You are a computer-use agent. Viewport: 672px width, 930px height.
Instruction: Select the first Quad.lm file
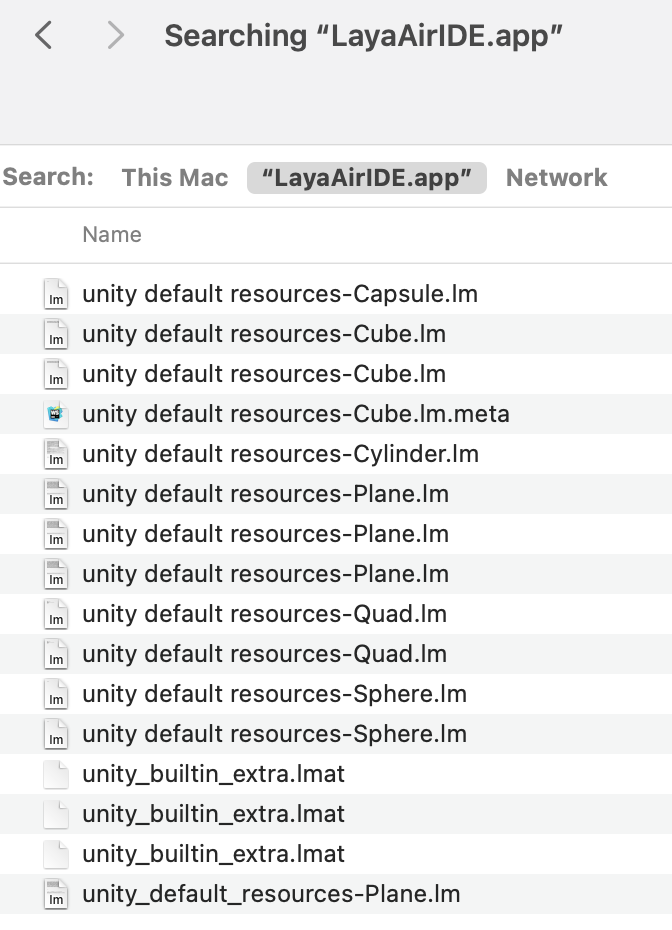[264, 614]
